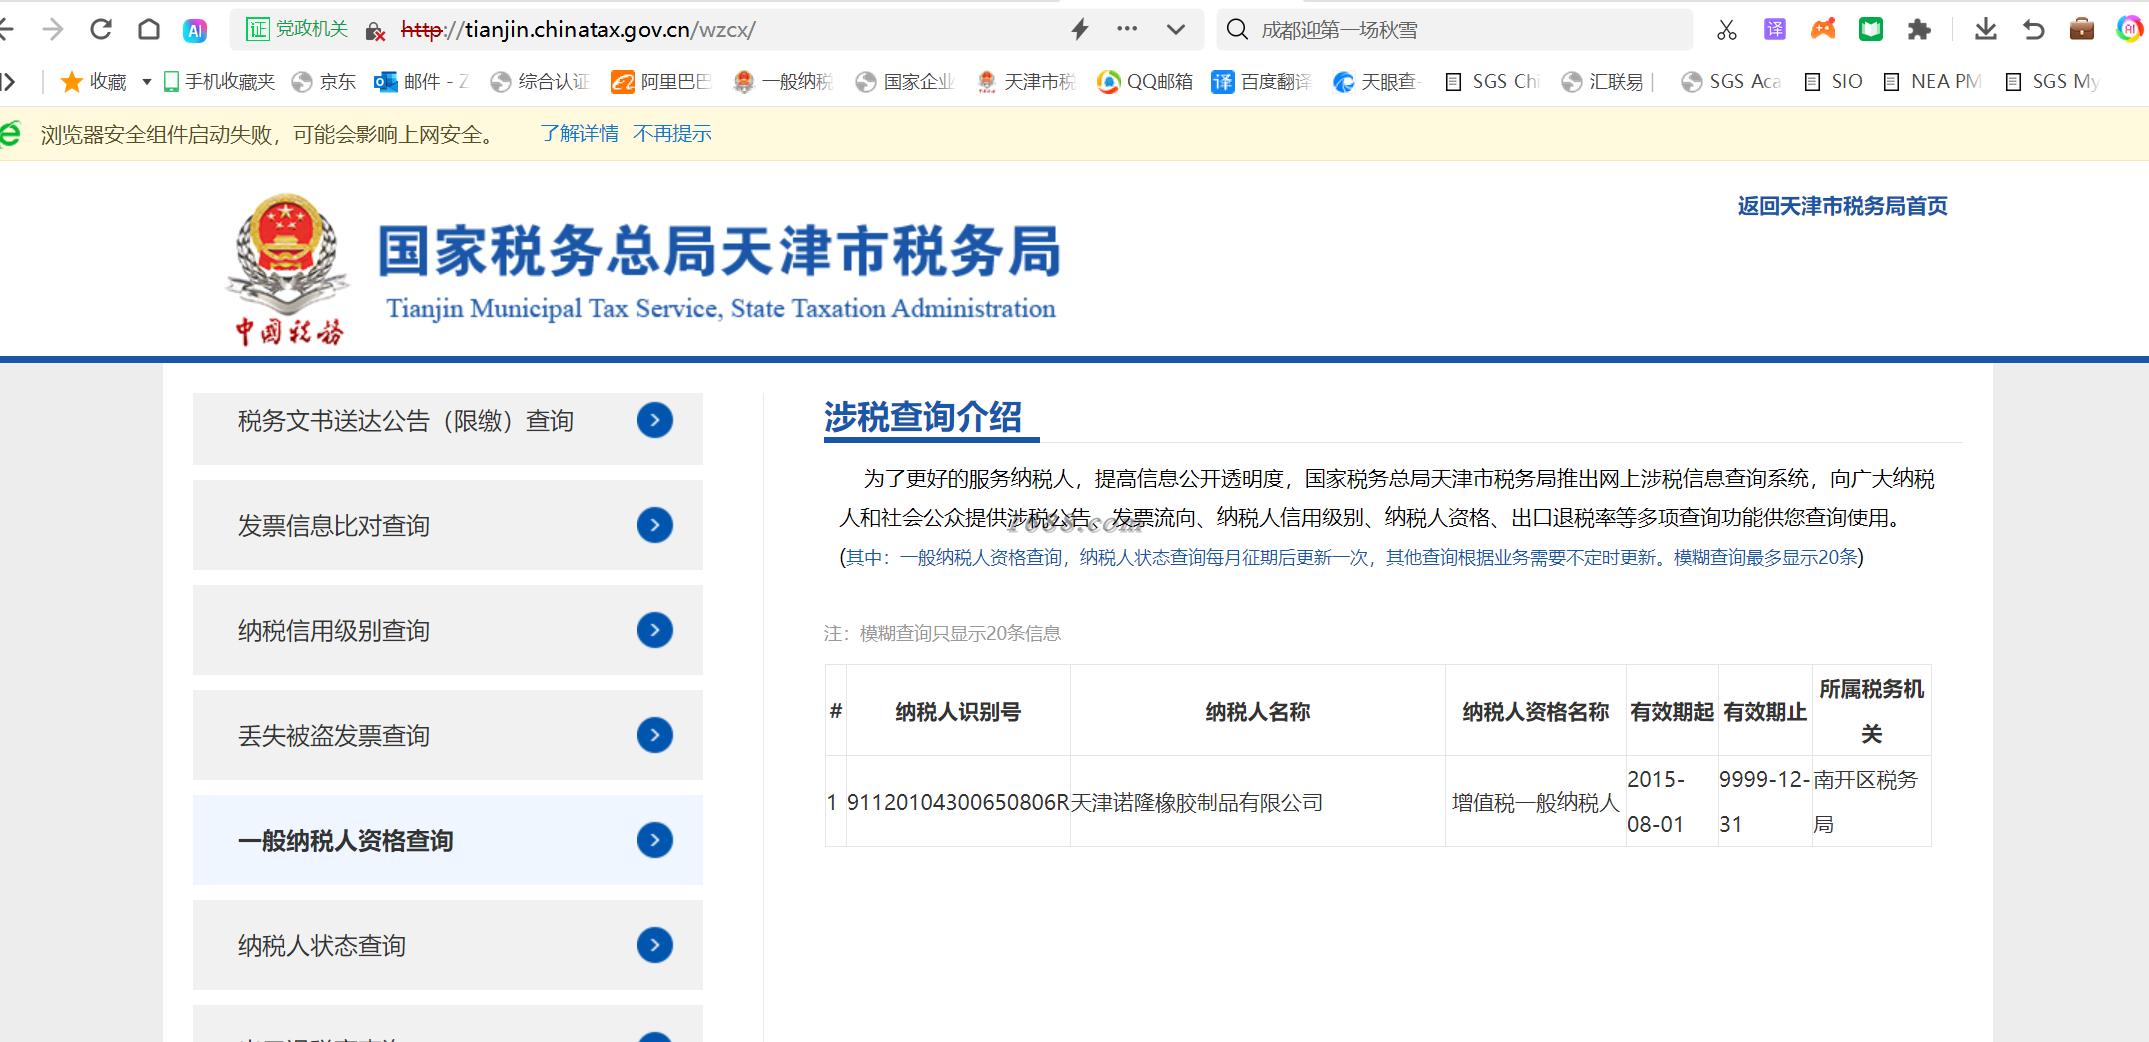Image resolution: width=2149 pixels, height=1042 pixels.
Task: Click the 纳税人名称 column header
Action: (x=1258, y=712)
